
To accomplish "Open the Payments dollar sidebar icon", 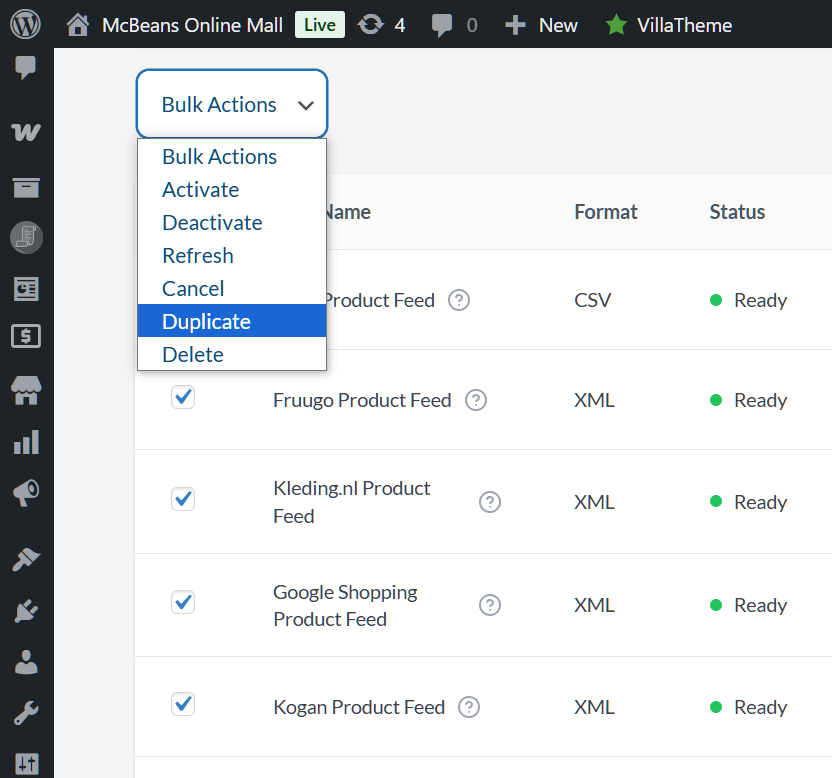I will click(x=26, y=336).
